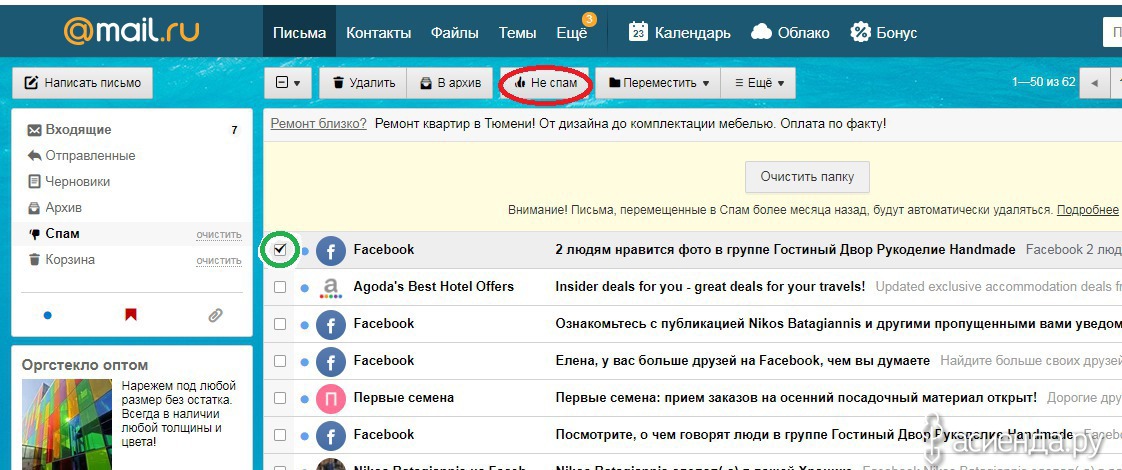Click the Входящие envelope icon
This screenshot has width=1122, height=470.
(34, 130)
